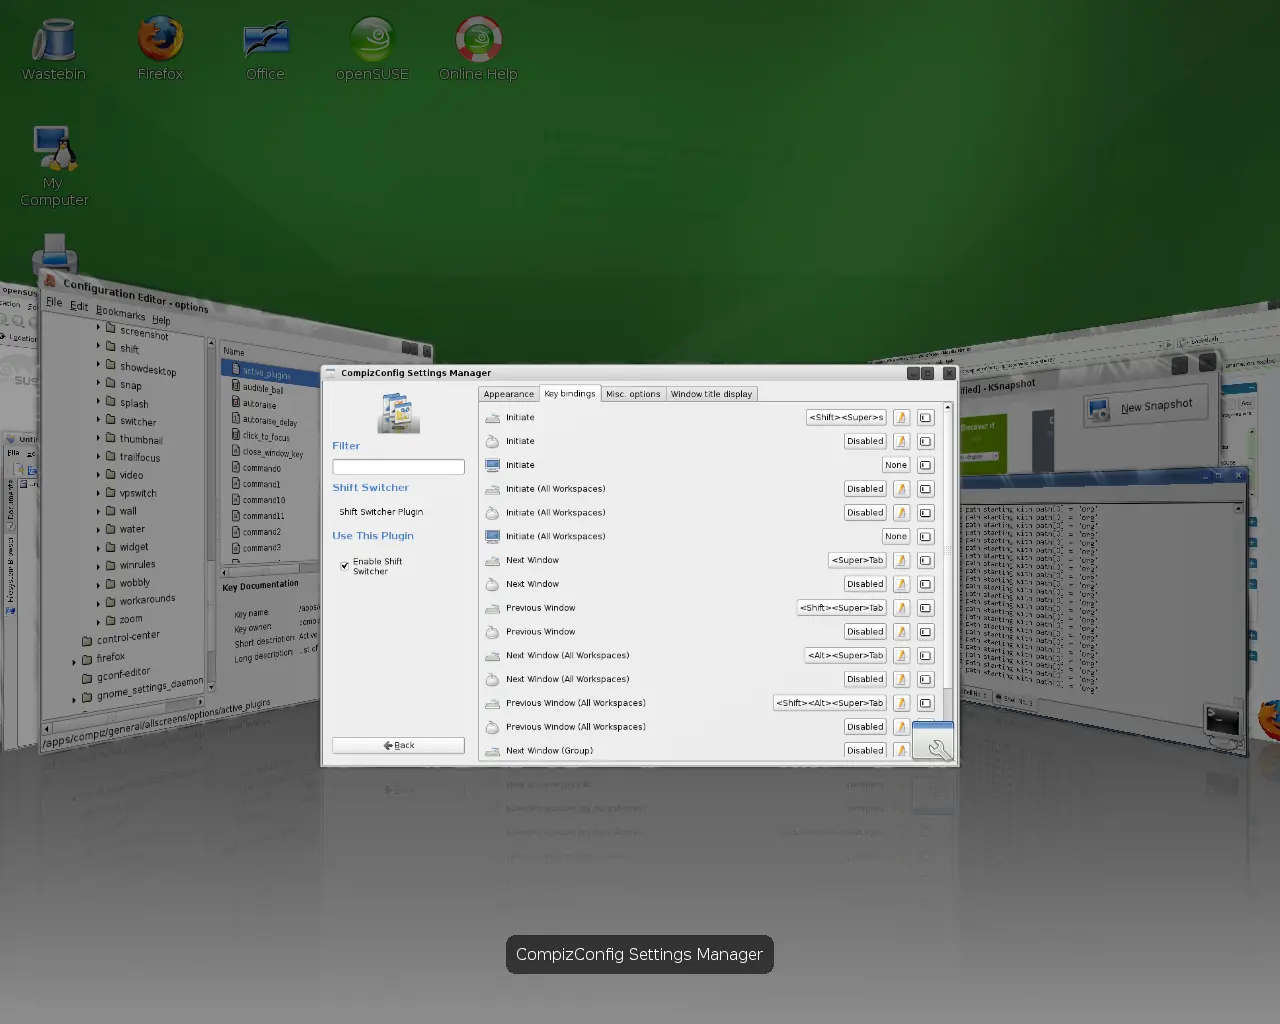
Task: Click the Shift Switcher plugin icon above Filter
Action: [398, 412]
